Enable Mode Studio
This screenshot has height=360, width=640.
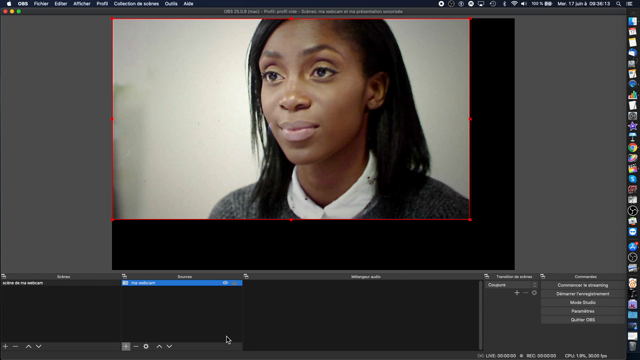[x=582, y=302]
